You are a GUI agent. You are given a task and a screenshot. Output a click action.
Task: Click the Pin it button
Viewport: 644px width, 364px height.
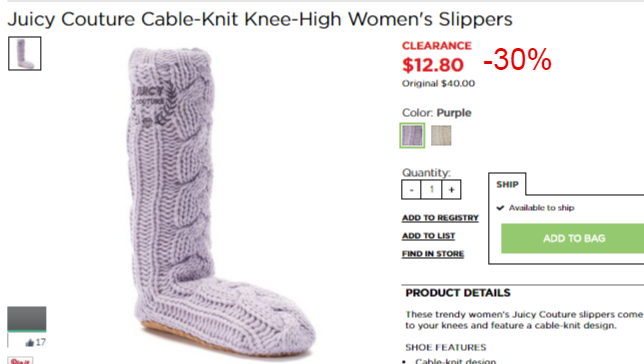click(x=20, y=361)
